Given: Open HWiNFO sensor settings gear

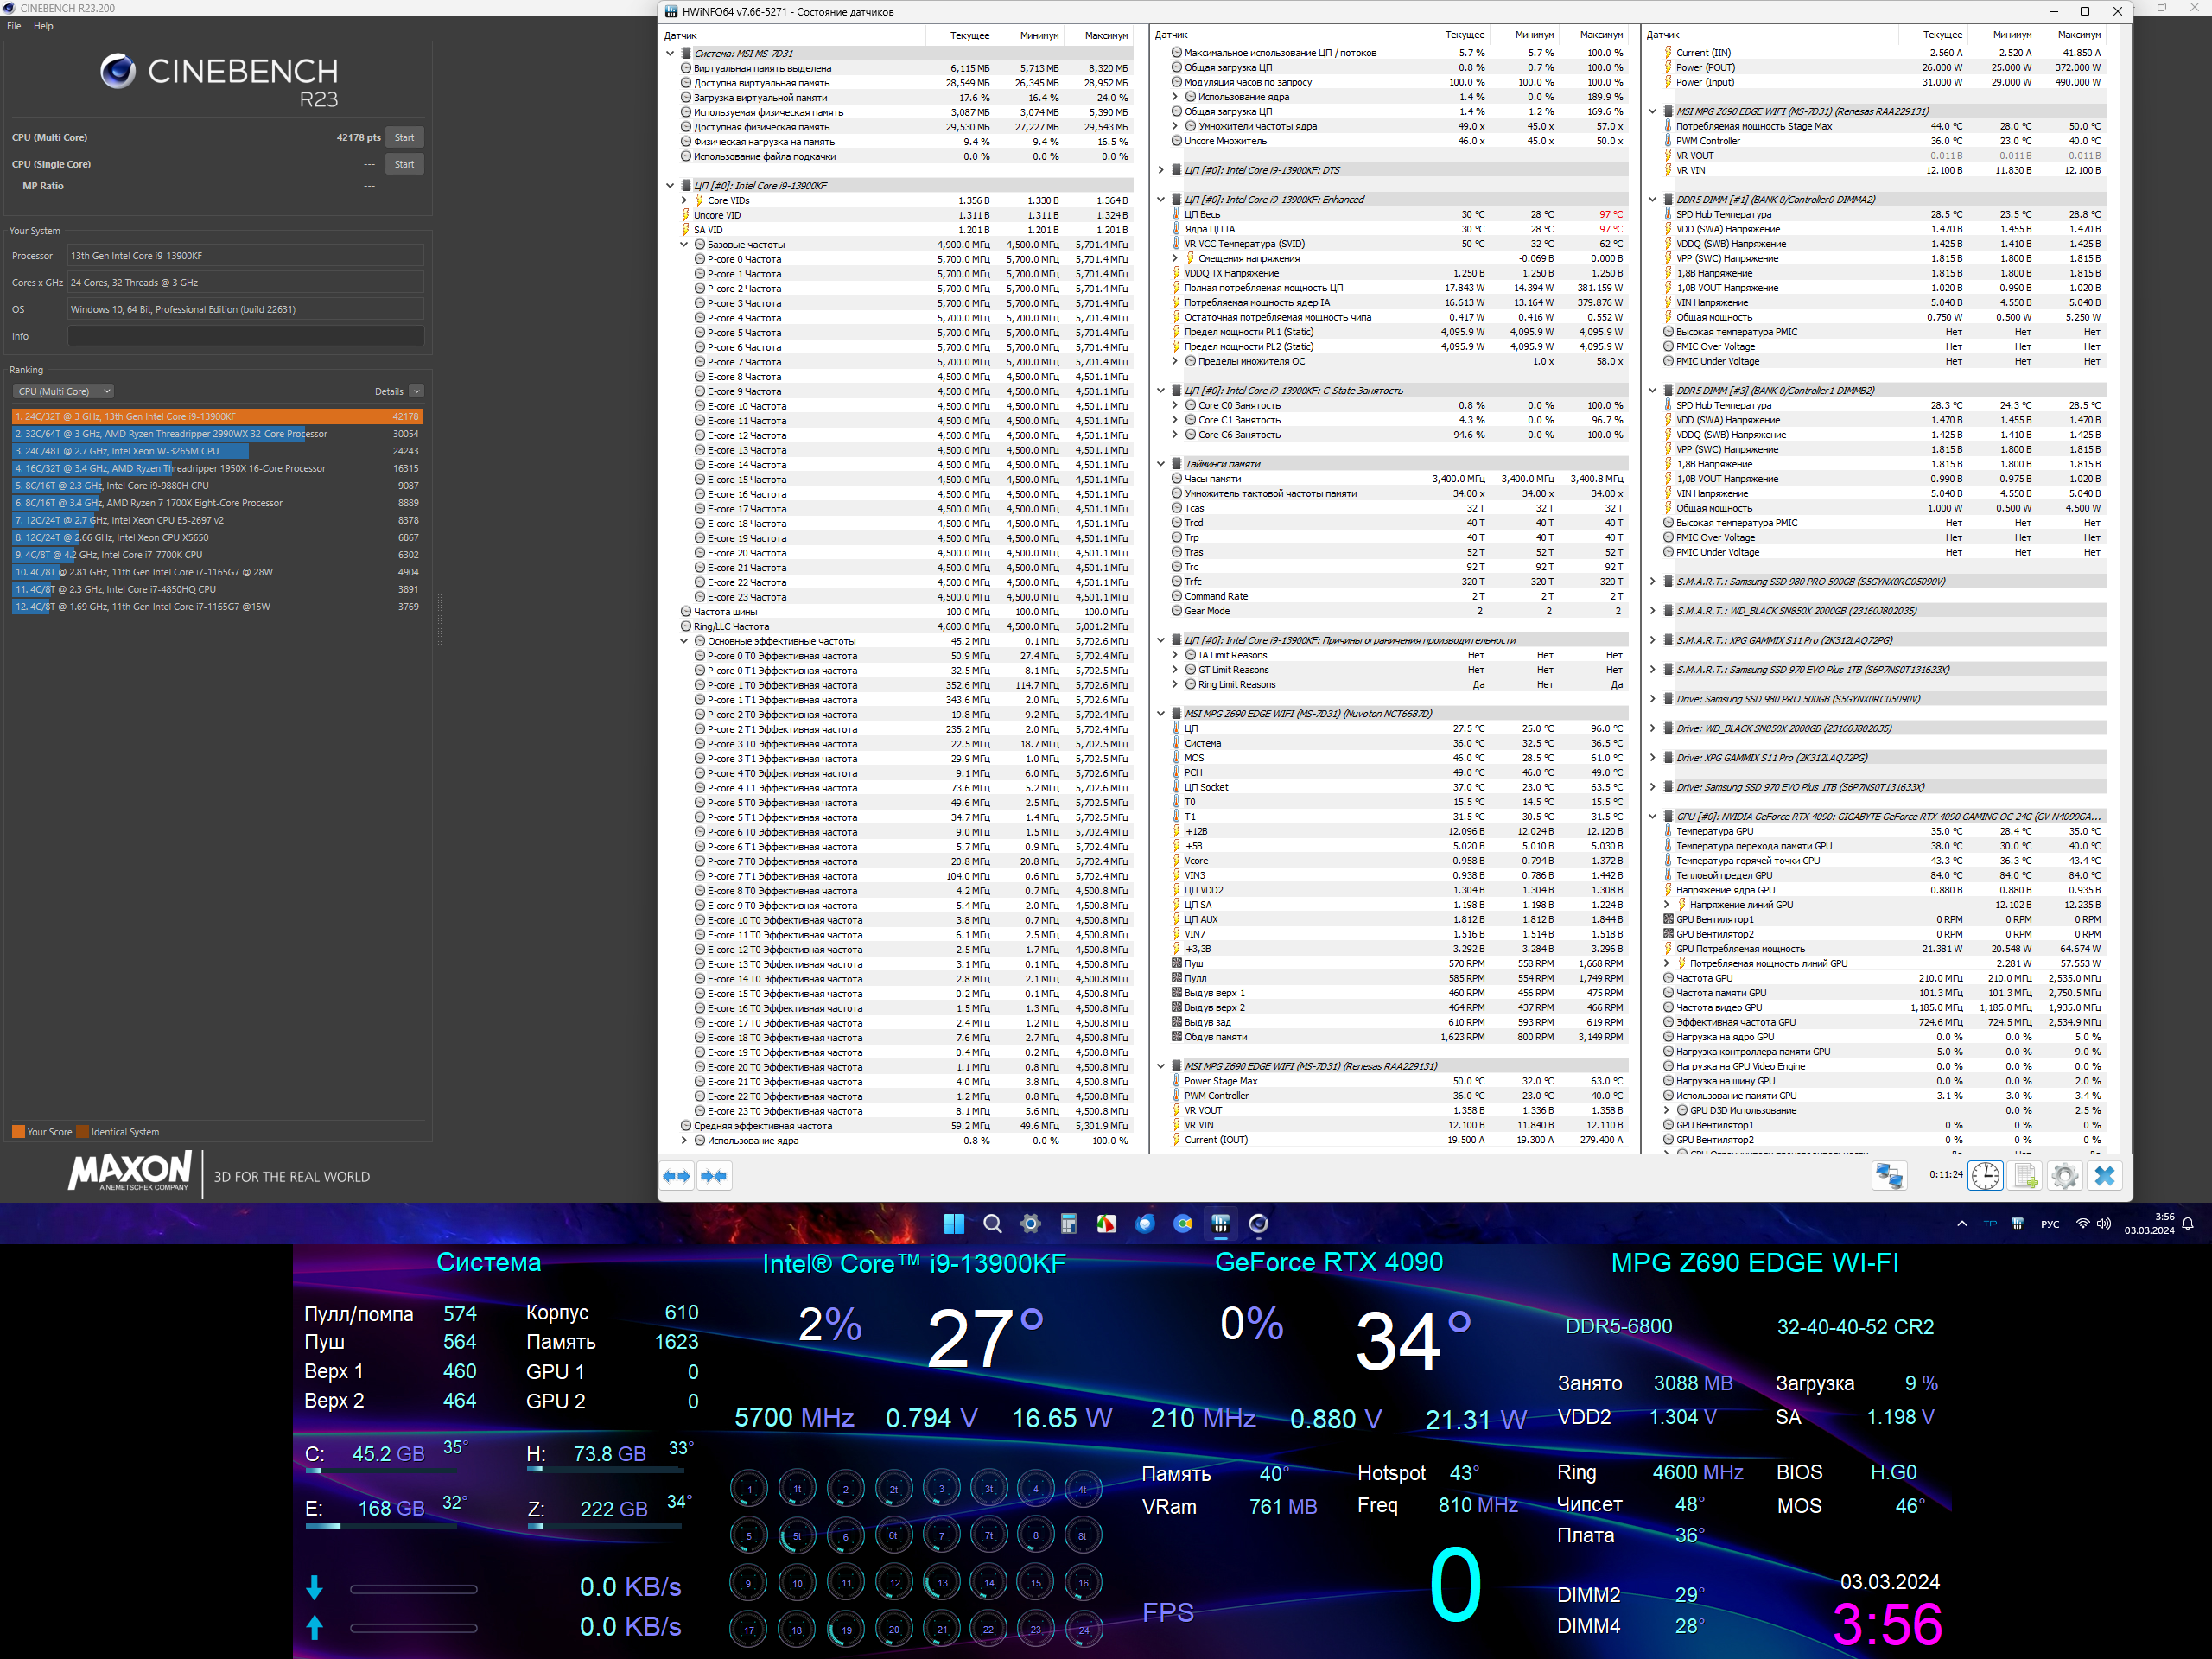Looking at the screenshot, I should tap(2064, 1175).
